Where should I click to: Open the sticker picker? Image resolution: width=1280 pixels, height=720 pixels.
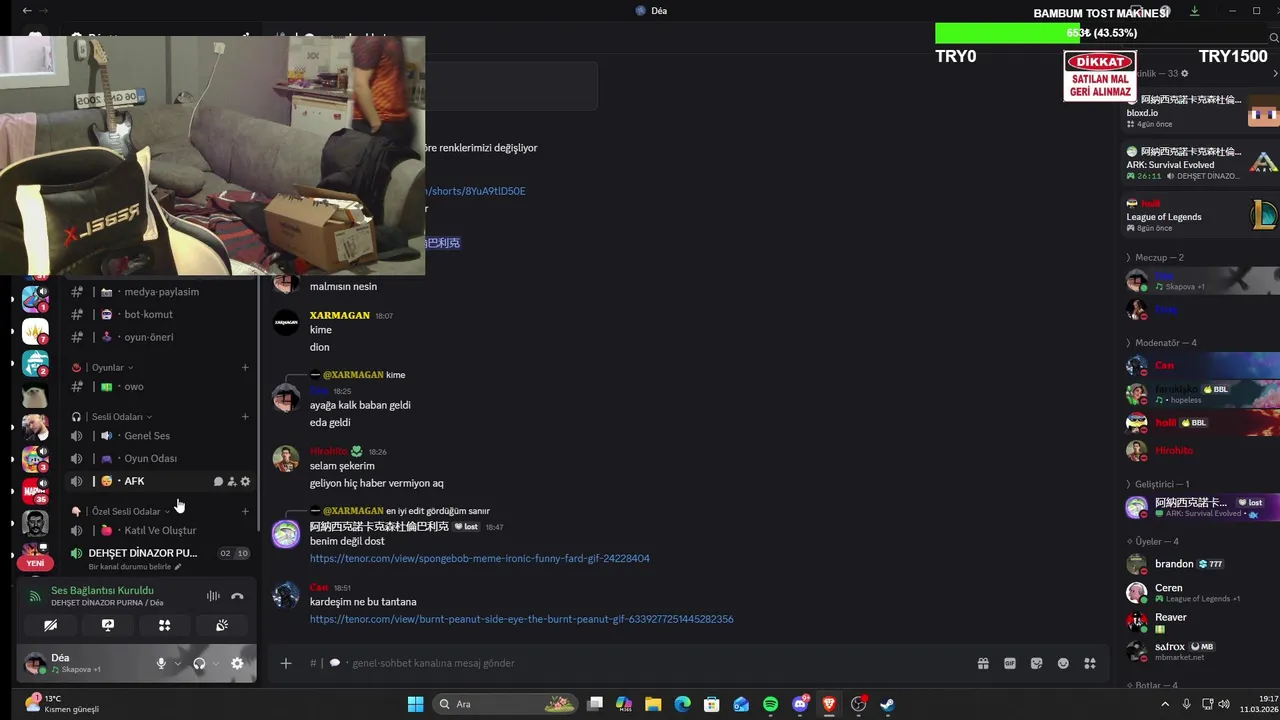coord(1036,663)
